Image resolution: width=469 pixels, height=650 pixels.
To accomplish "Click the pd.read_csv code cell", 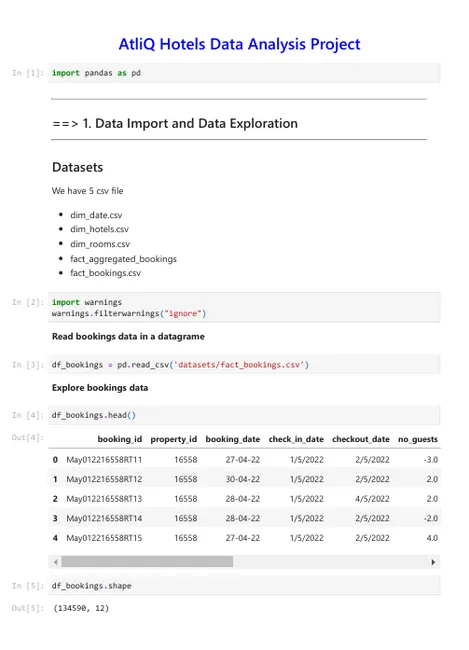I will [x=244, y=365].
